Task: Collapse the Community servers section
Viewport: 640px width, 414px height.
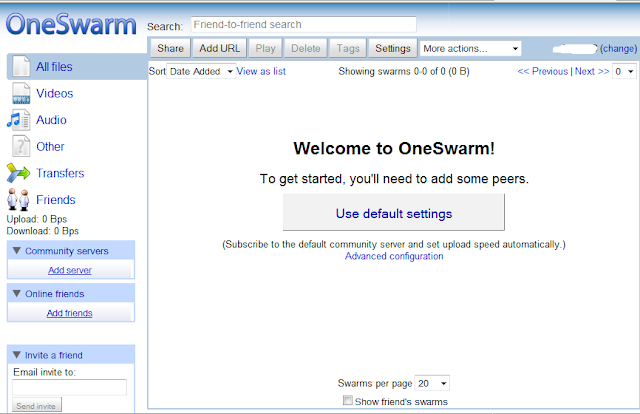Action: (17, 251)
